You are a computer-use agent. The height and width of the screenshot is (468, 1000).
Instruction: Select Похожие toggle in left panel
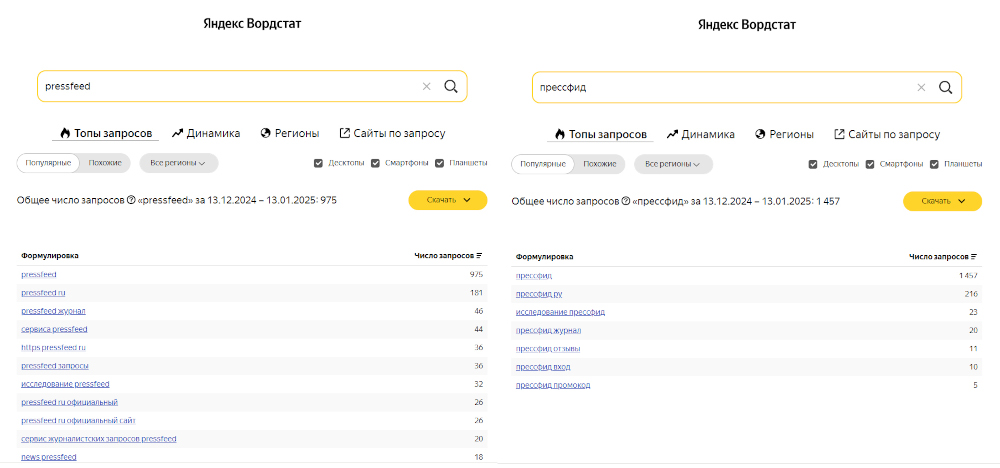(x=106, y=163)
